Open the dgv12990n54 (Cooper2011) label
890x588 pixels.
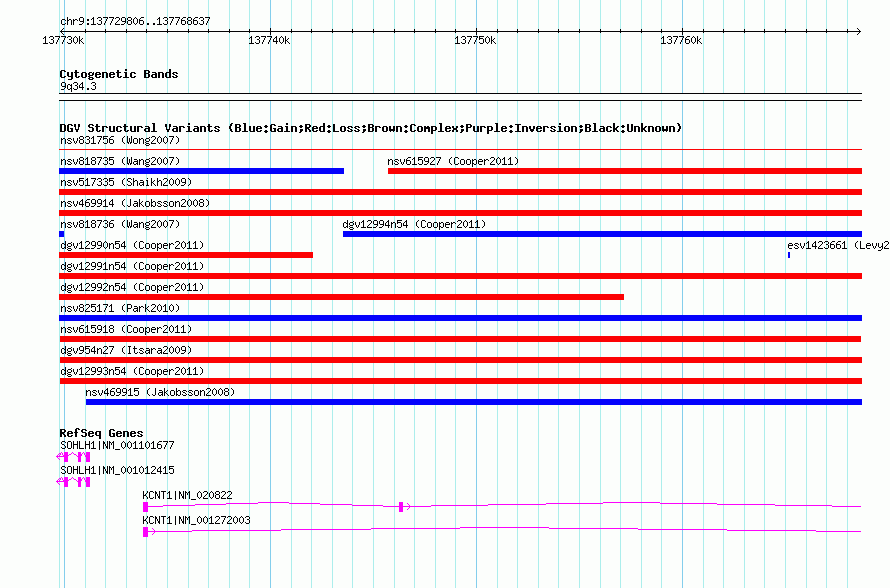coord(132,245)
